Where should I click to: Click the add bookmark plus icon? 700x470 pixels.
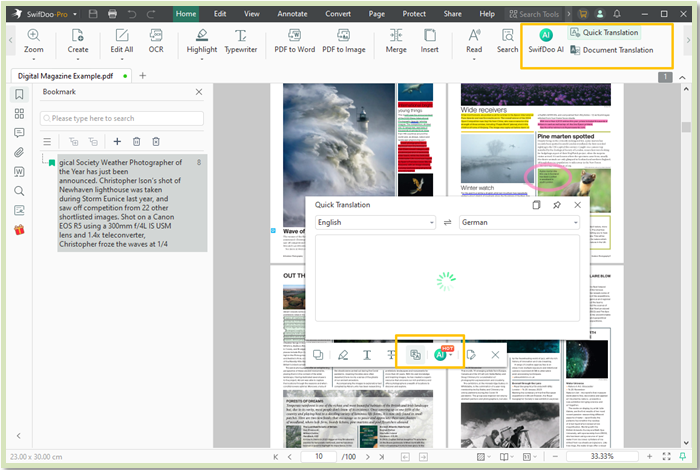pyautogui.click(x=117, y=142)
